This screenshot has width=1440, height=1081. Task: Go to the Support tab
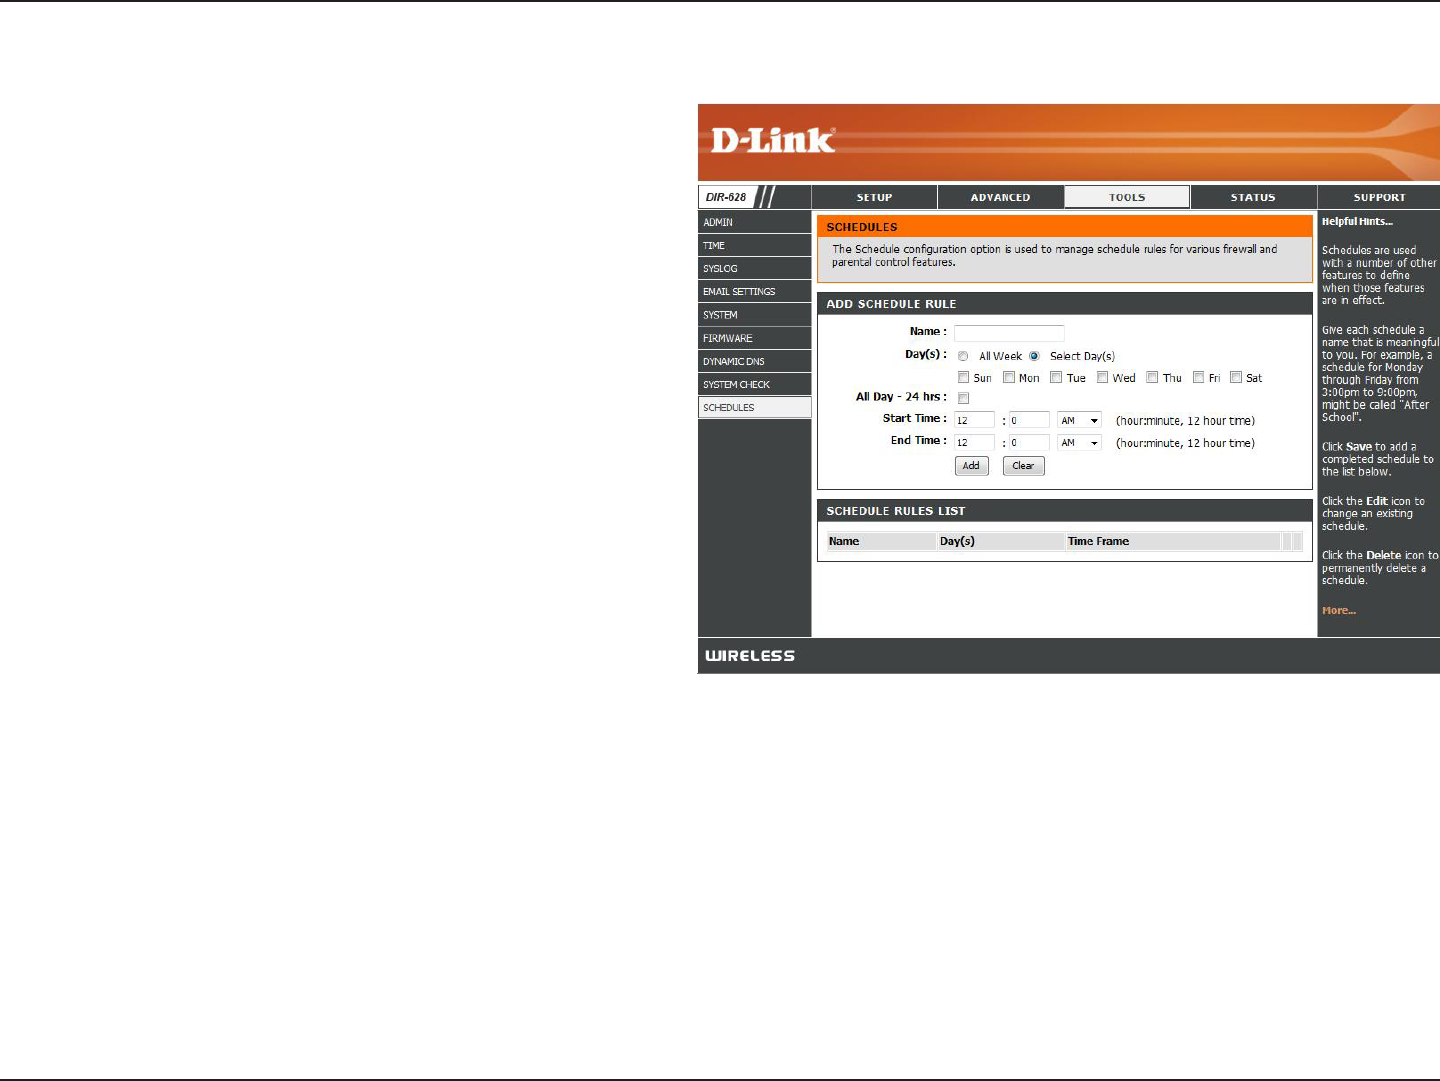tap(1379, 197)
